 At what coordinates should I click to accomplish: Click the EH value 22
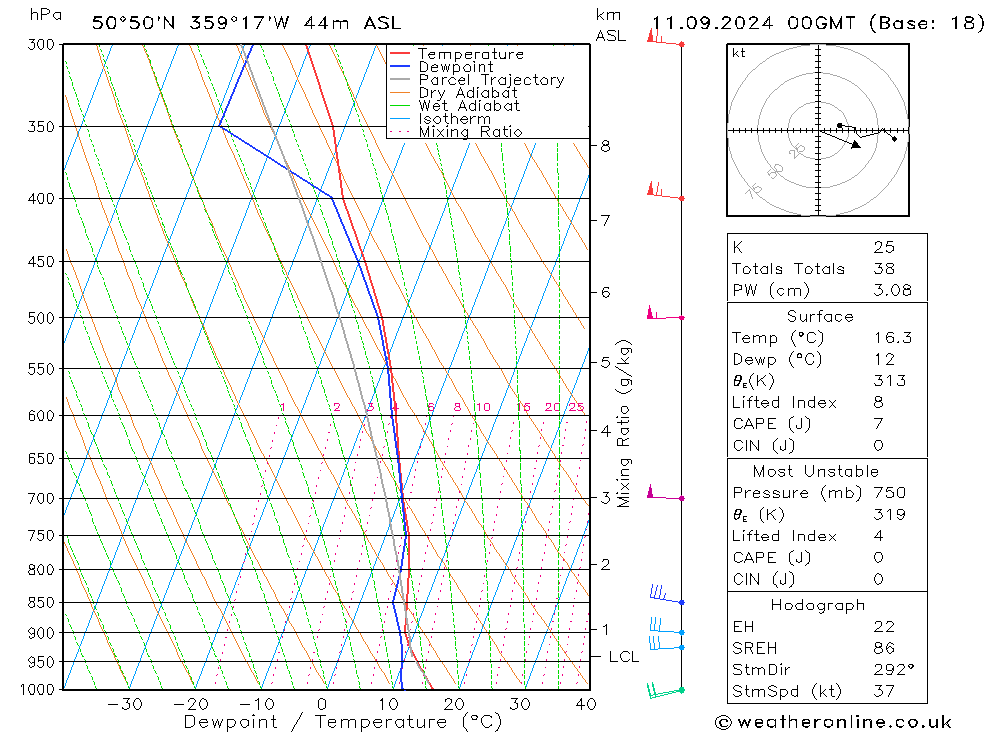point(884,626)
